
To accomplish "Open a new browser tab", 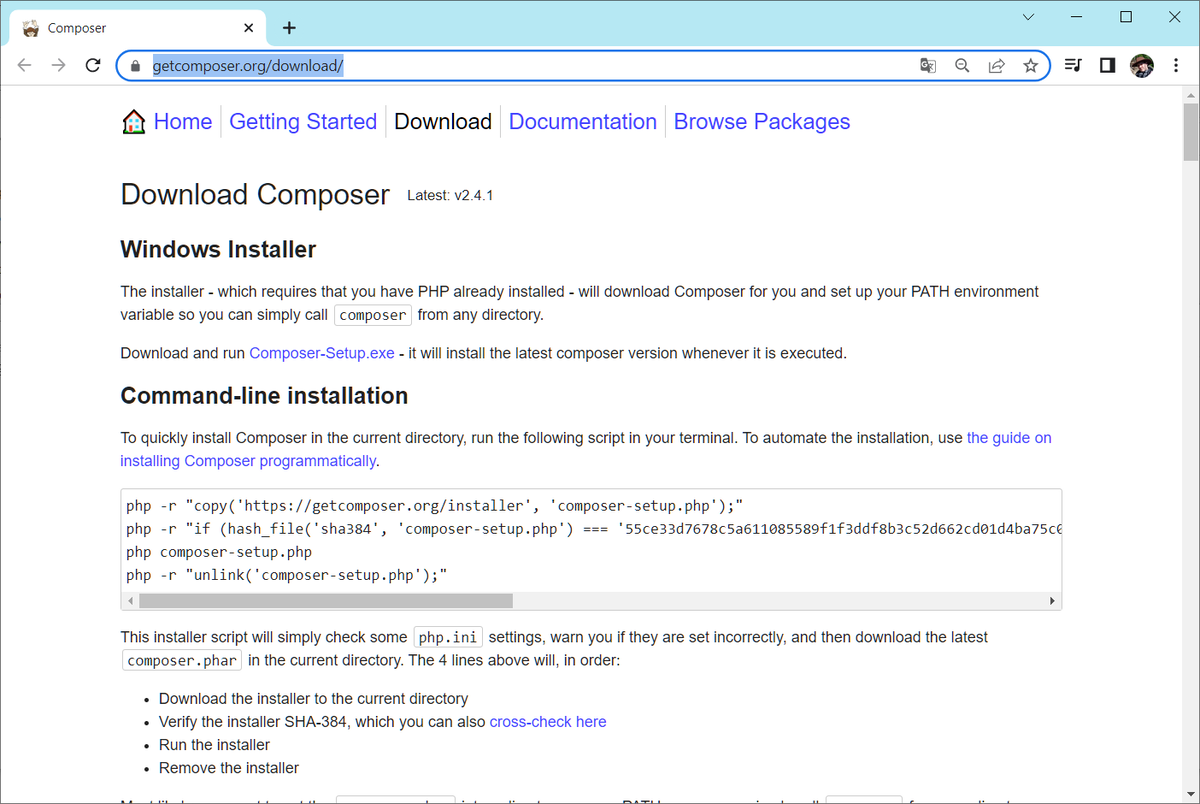I will coord(289,28).
